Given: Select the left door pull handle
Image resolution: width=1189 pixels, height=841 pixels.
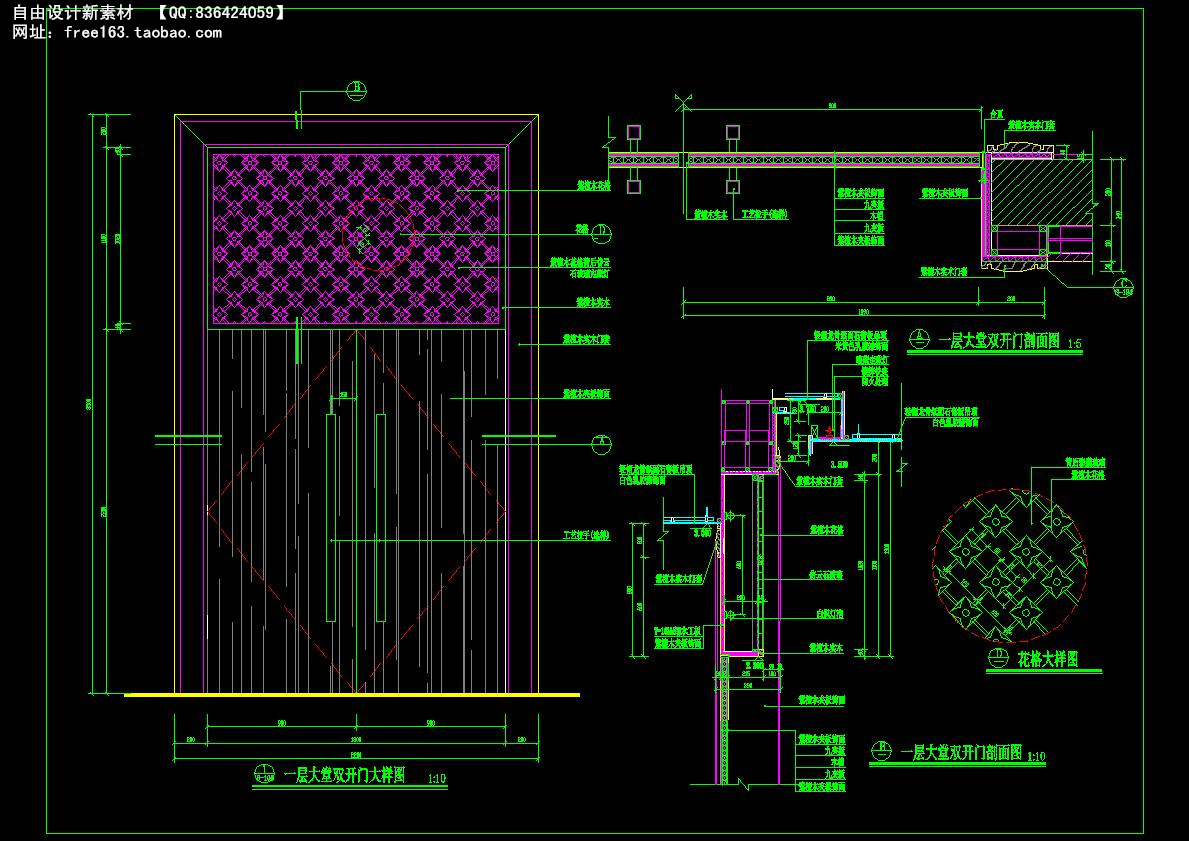Looking at the screenshot, I should [x=331, y=518].
